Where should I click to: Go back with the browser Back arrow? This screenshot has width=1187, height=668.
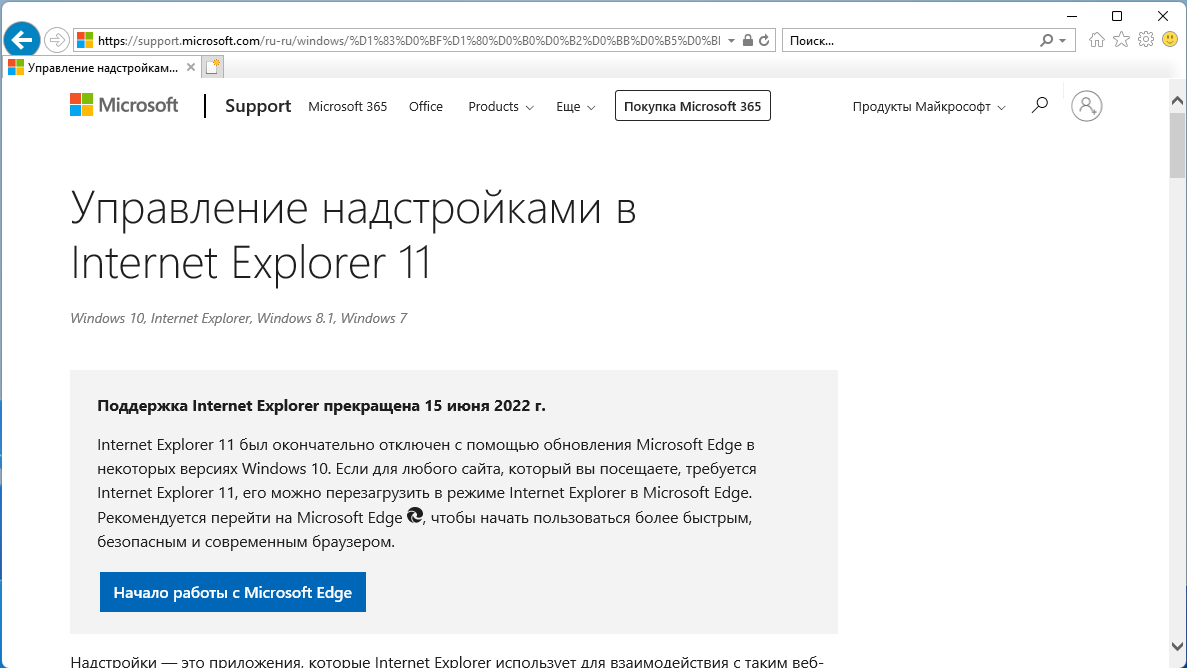22,40
